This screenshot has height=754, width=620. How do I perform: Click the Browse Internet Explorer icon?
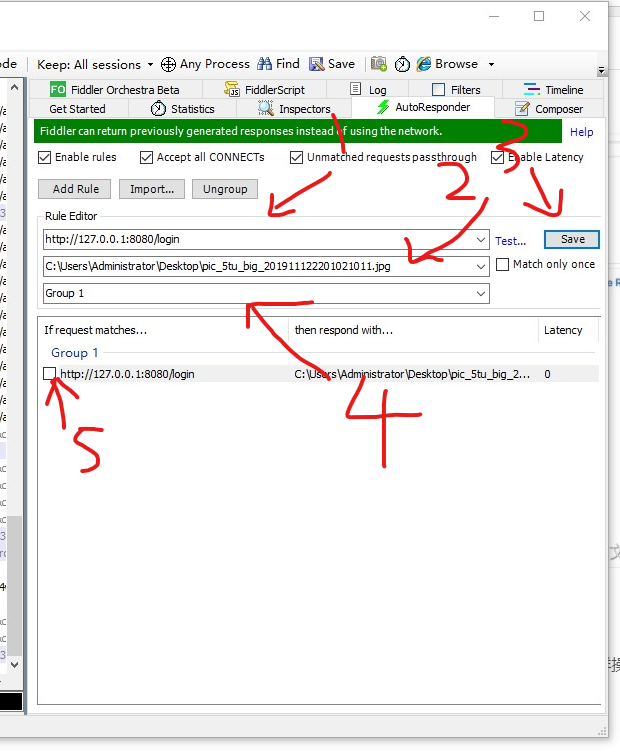(424, 64)
